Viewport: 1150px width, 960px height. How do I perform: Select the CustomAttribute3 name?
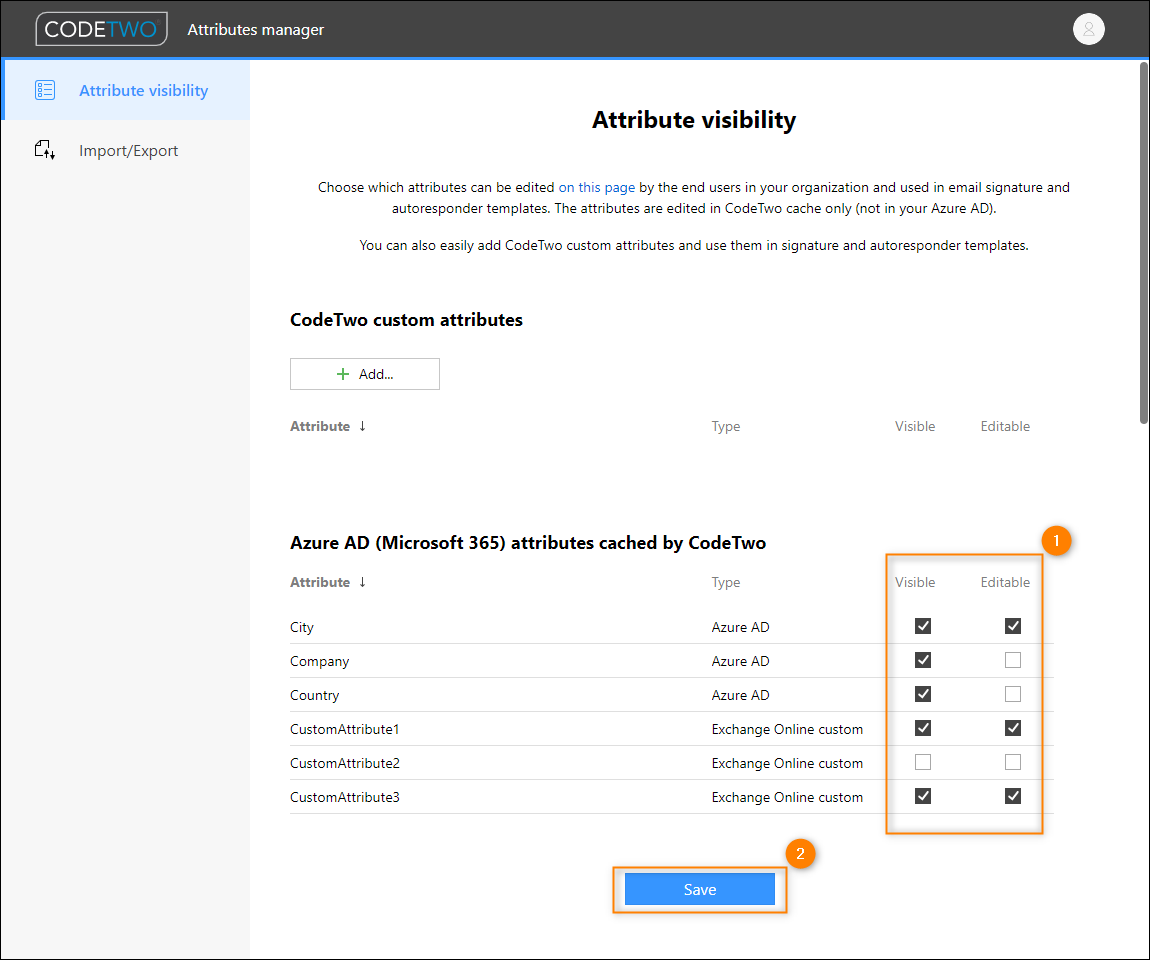click(x=345, y=797)
